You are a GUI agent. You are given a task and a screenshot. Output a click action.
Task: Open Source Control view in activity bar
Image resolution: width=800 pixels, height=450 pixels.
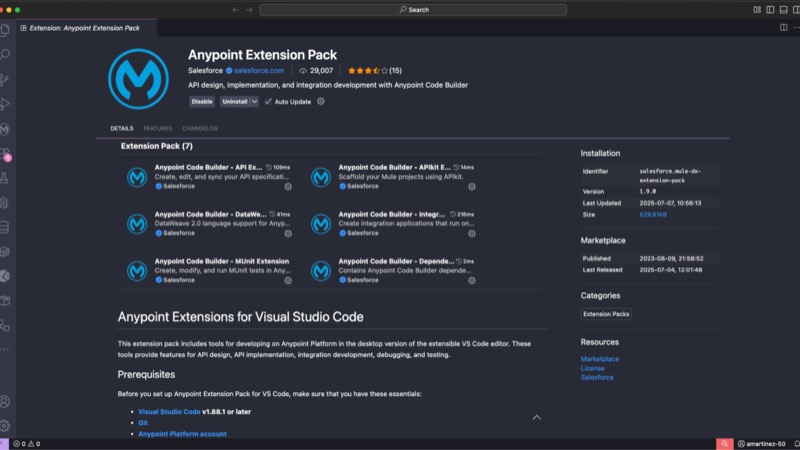(x=5, y=79)
